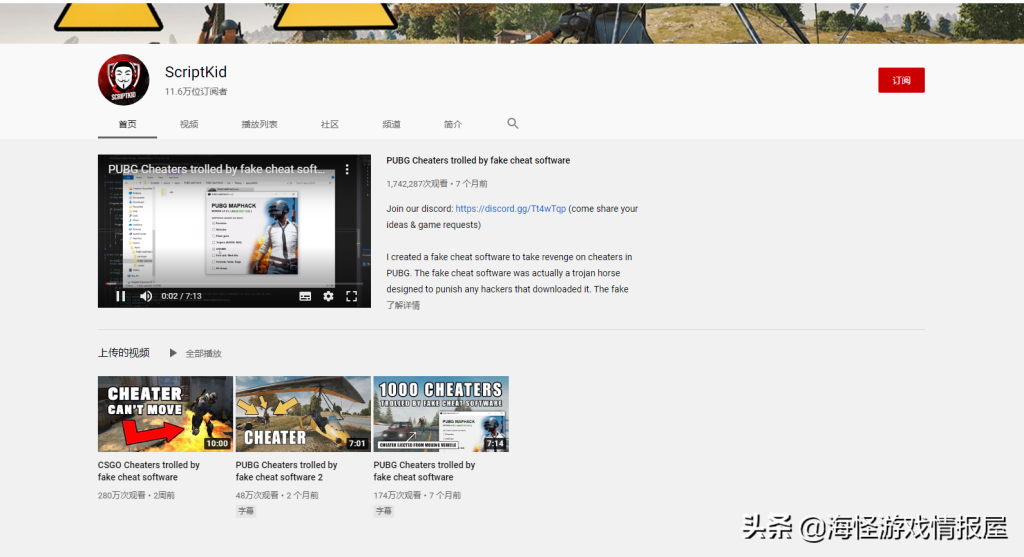The height and width of the screenshot is (557, 1024).
Task: Open 1000 Cheaters thumbnail 7:14
Action: (x=441, y=414)
